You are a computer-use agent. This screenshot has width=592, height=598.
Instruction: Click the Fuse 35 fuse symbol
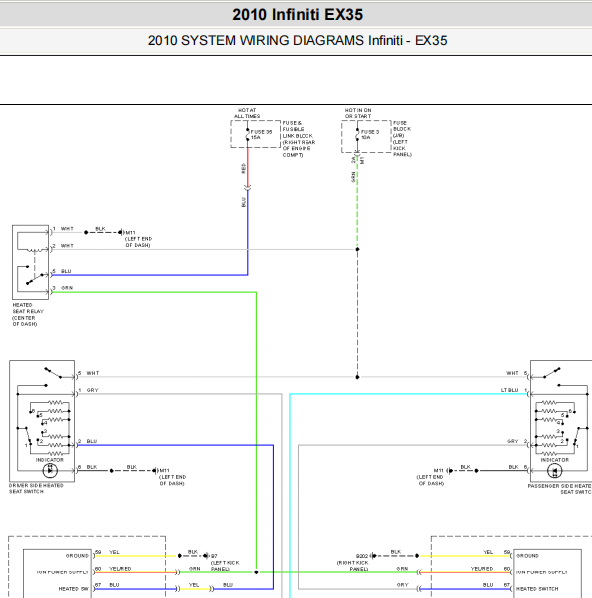[247, 134]
